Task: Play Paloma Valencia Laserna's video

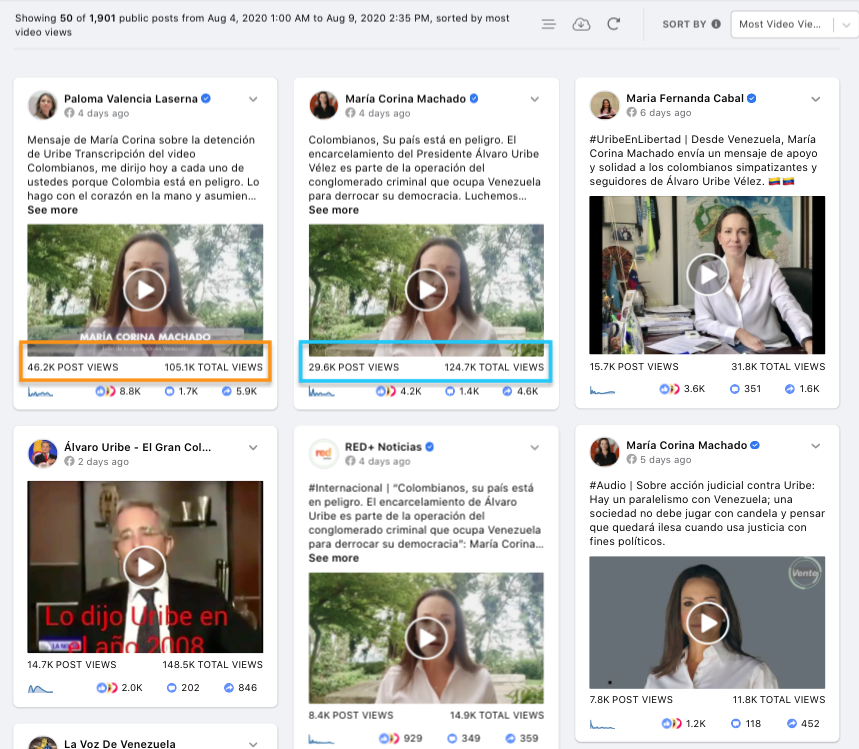Action: pyautogui.click(x=145, y=290)
